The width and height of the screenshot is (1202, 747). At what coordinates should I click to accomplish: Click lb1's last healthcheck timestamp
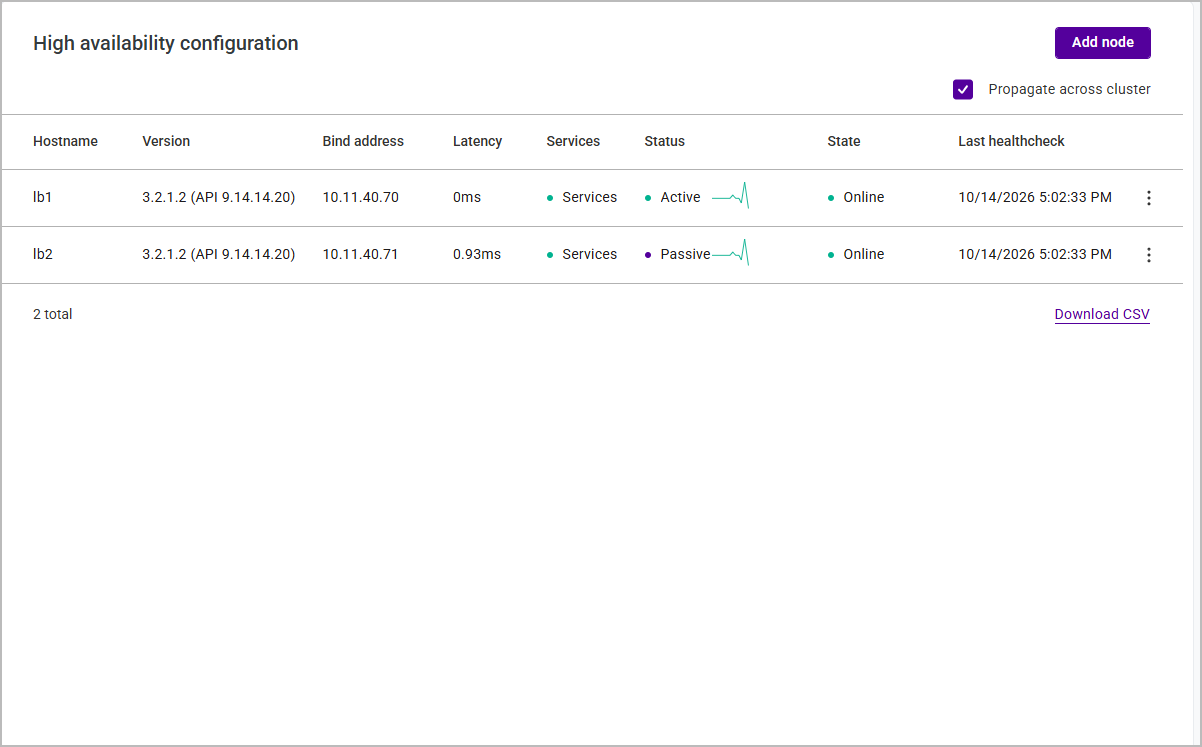(x=1035, y=197)
